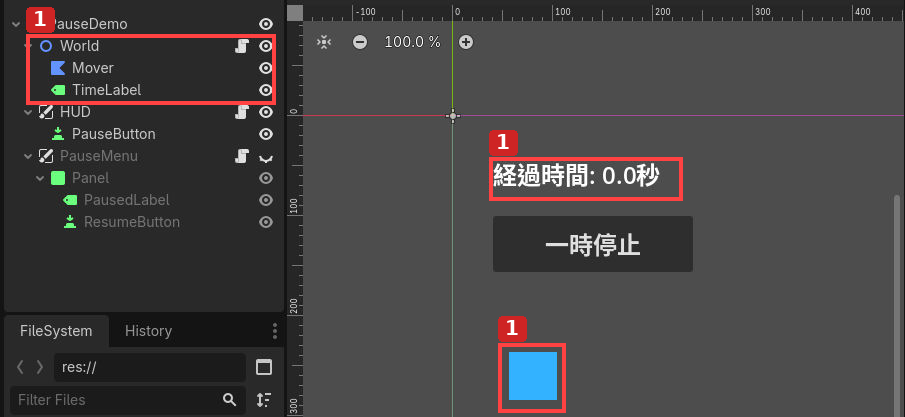This screenshot has width=905, height=417.
Task: Reset zoom via the 100.0 % button
Action: (412, 42)
